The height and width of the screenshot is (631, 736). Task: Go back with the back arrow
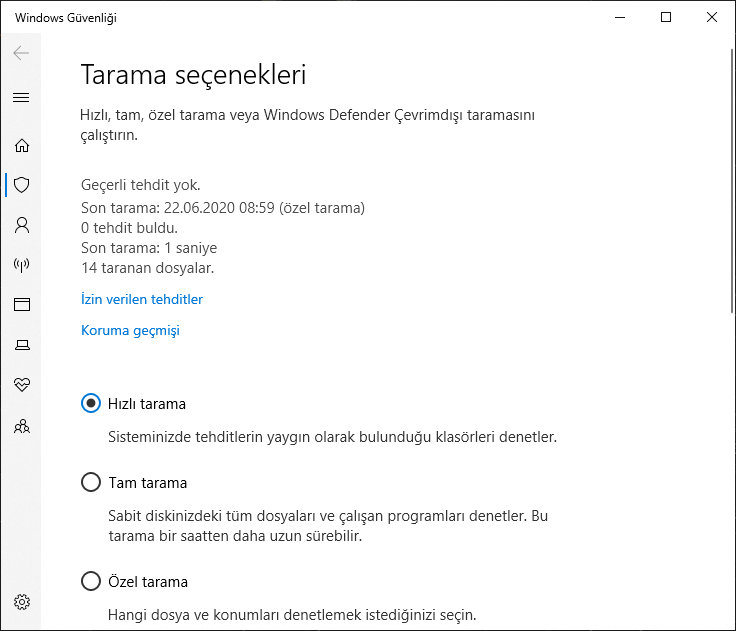21,53
